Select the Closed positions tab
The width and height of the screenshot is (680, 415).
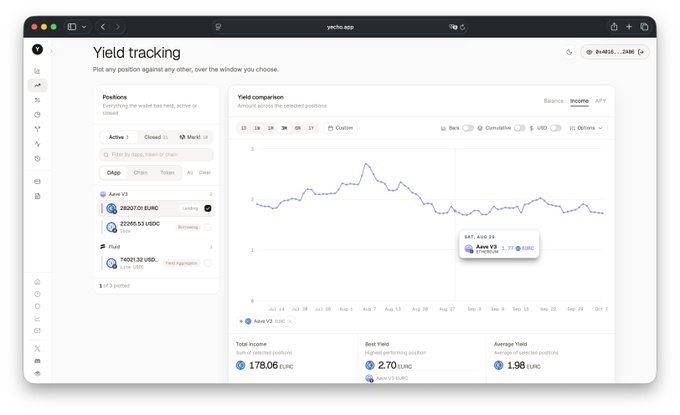tap(156, 137)
